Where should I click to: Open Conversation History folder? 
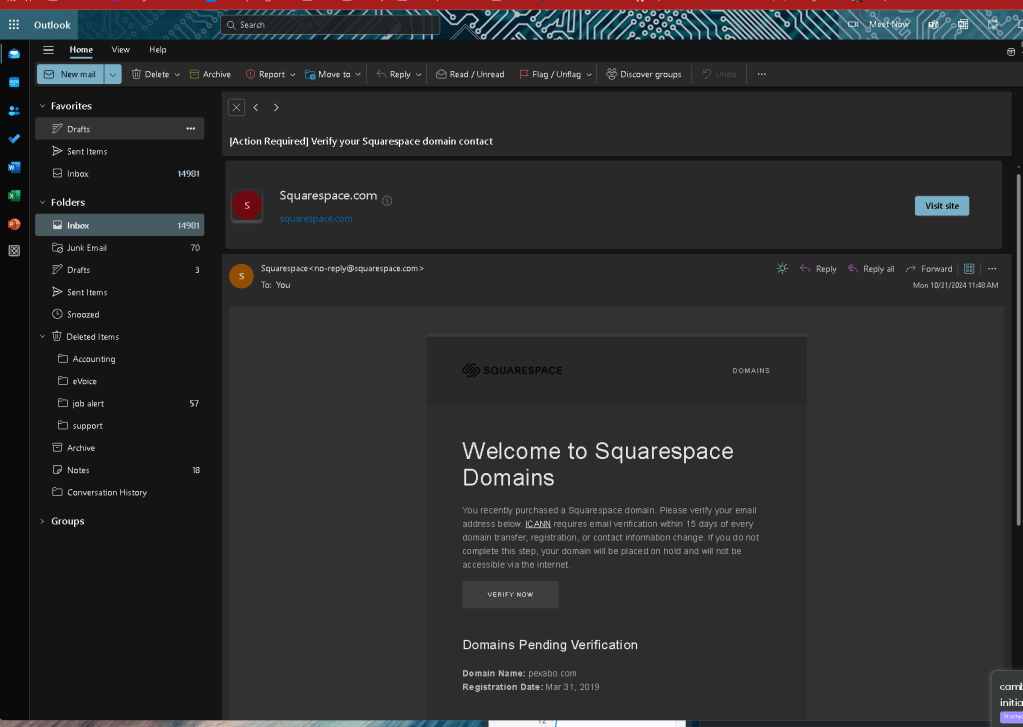(120, 492)
